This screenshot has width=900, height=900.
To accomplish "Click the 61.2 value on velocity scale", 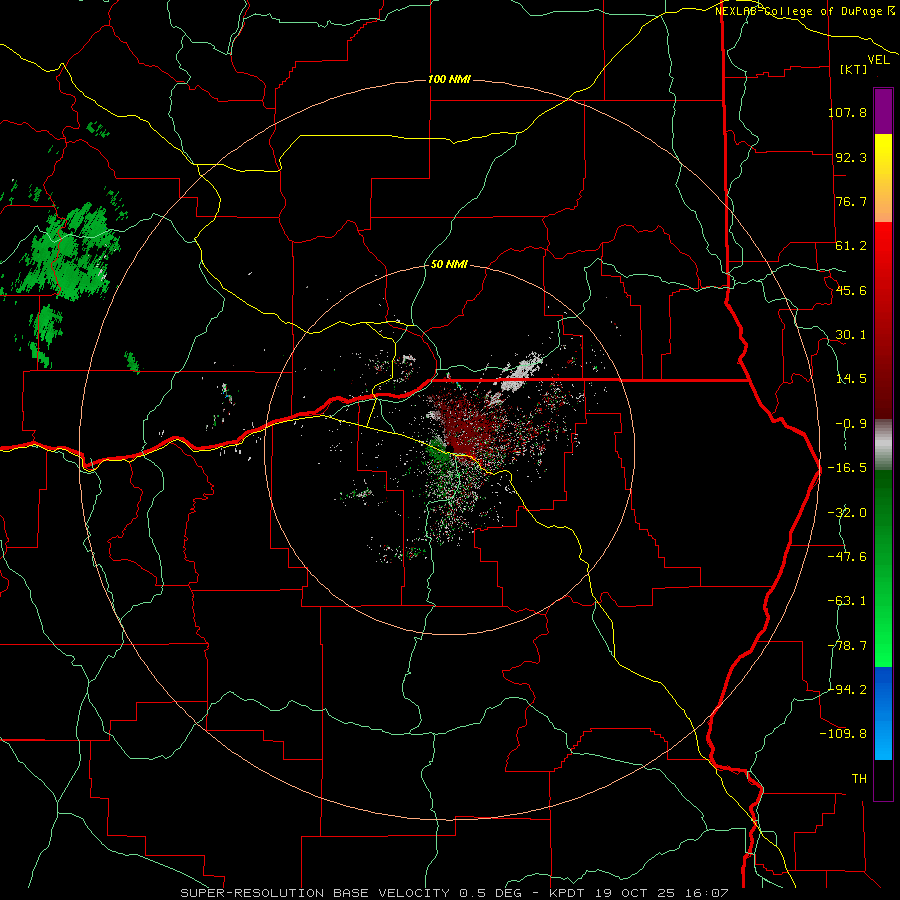I will 851,246.
